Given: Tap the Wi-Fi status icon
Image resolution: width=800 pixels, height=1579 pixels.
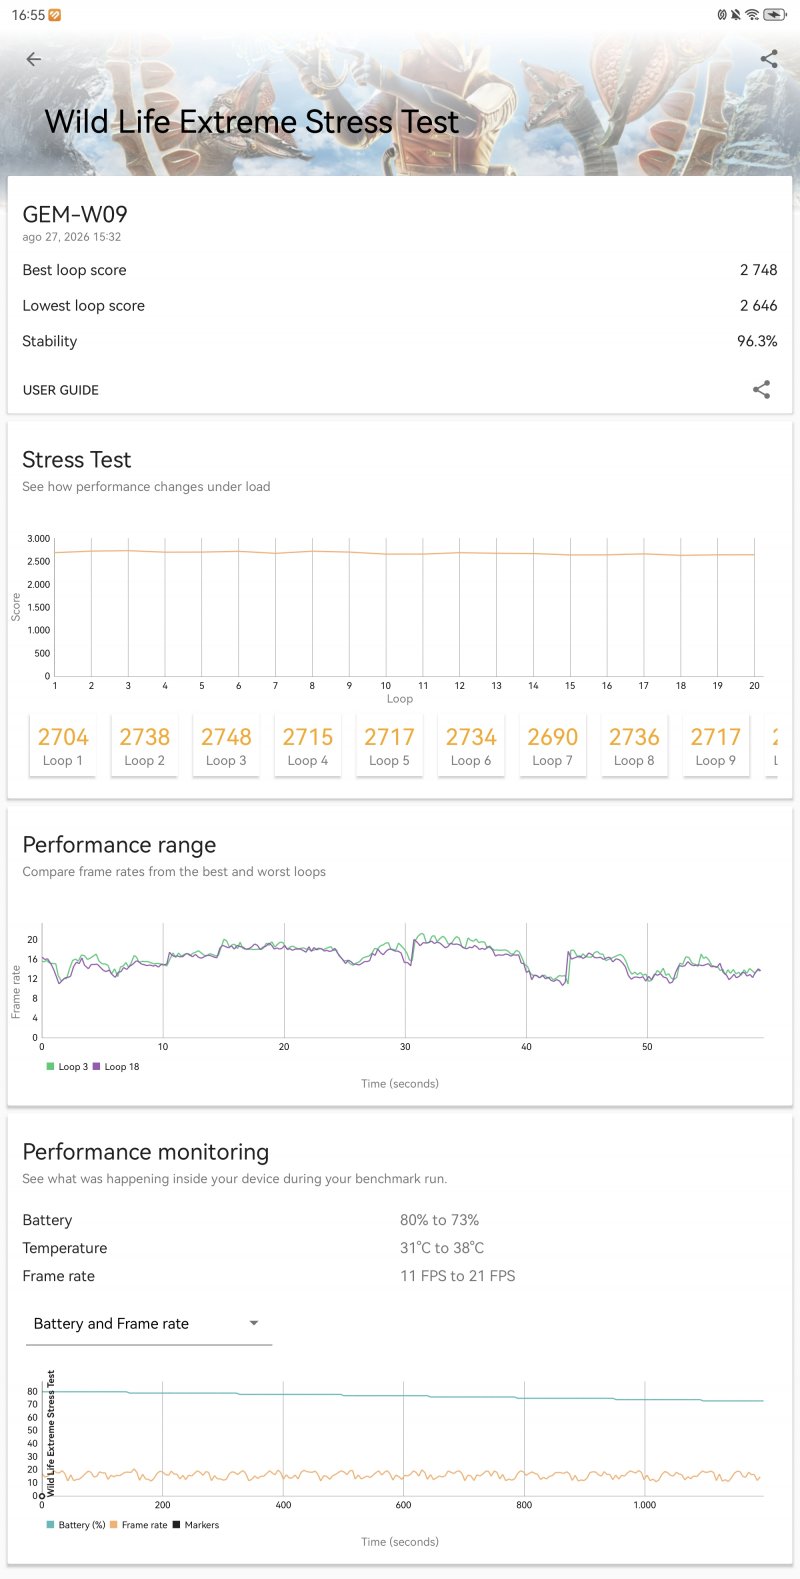Looking at the screenshot, I should [752, 15].
